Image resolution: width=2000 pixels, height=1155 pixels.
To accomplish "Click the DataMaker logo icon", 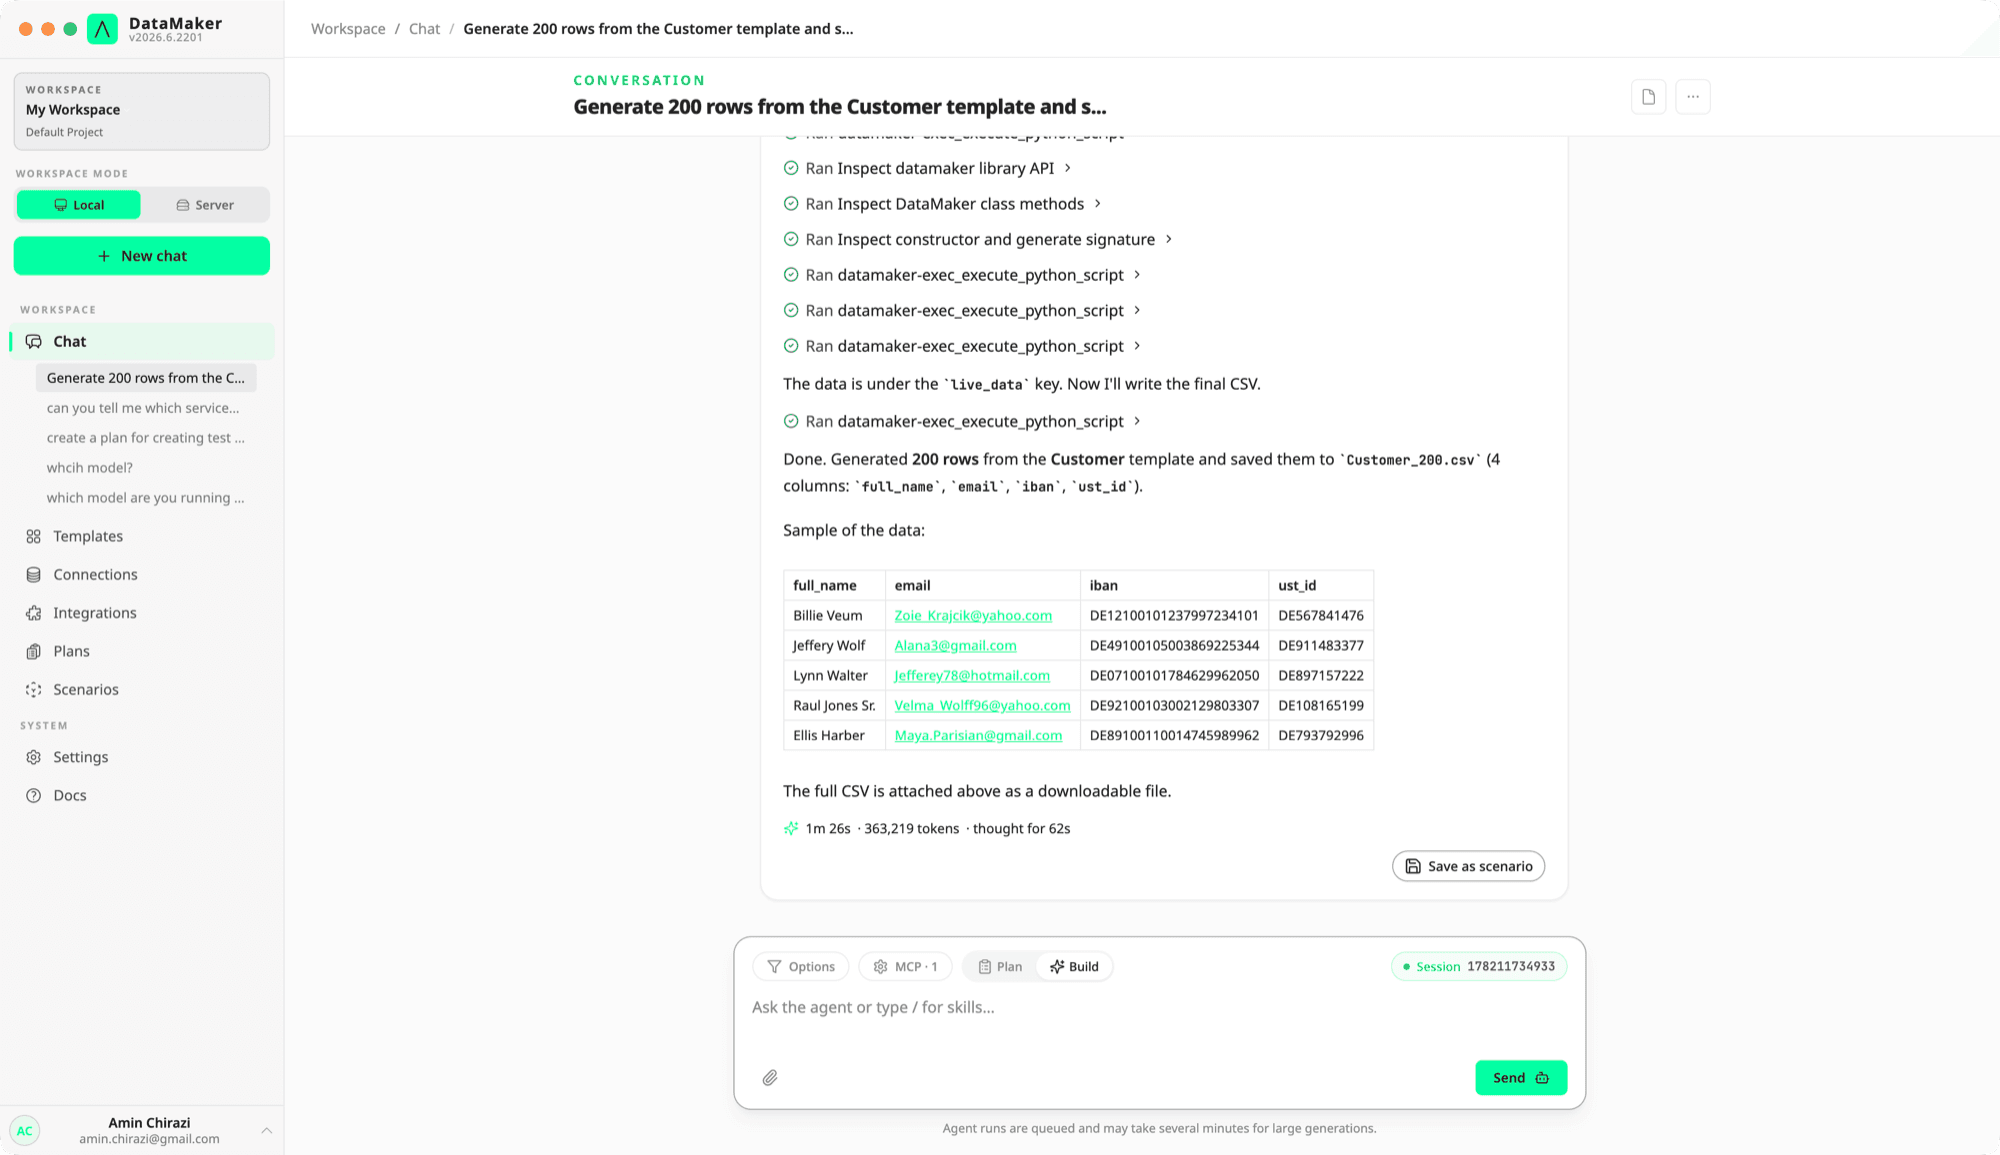I will point(102,29).
